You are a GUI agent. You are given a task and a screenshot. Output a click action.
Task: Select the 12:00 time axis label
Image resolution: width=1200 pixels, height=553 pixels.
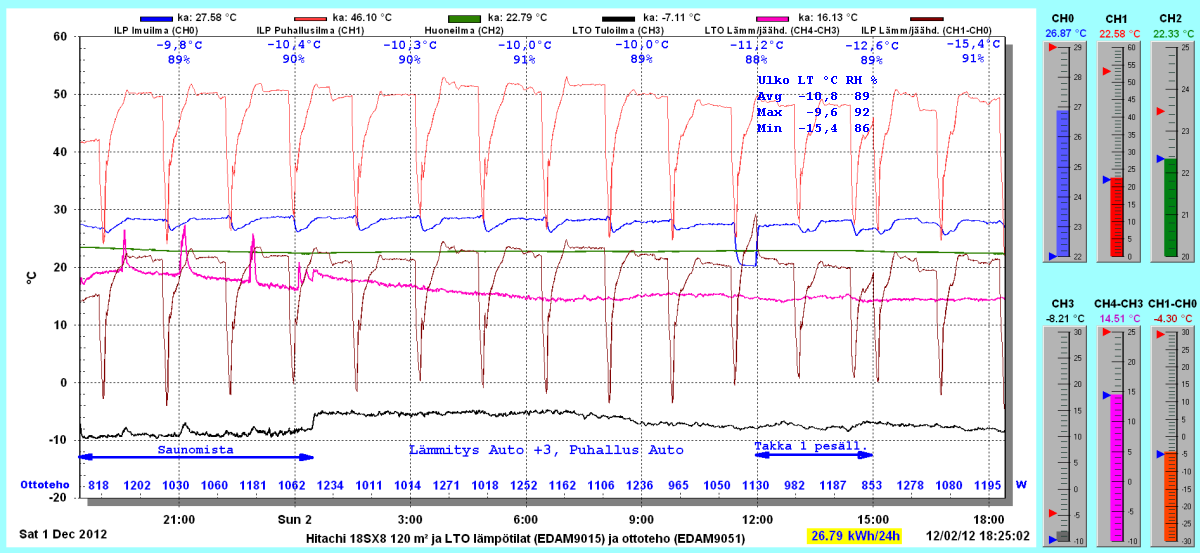coord(757,519)
